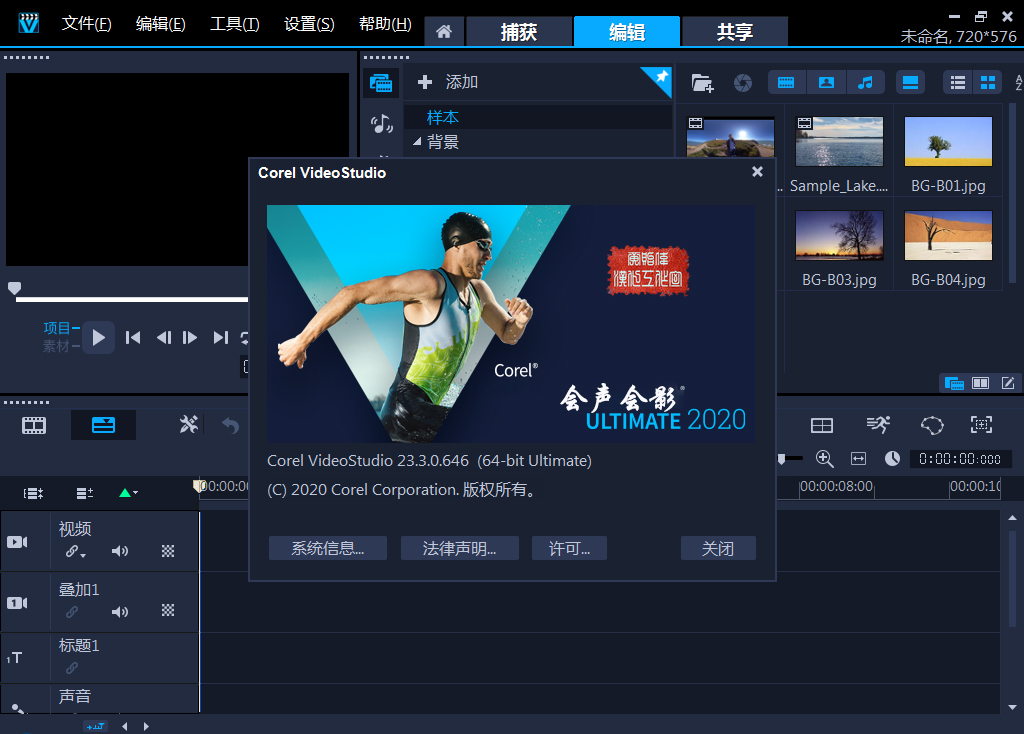
Task: Step to previous frame
Action: point(164,338)
